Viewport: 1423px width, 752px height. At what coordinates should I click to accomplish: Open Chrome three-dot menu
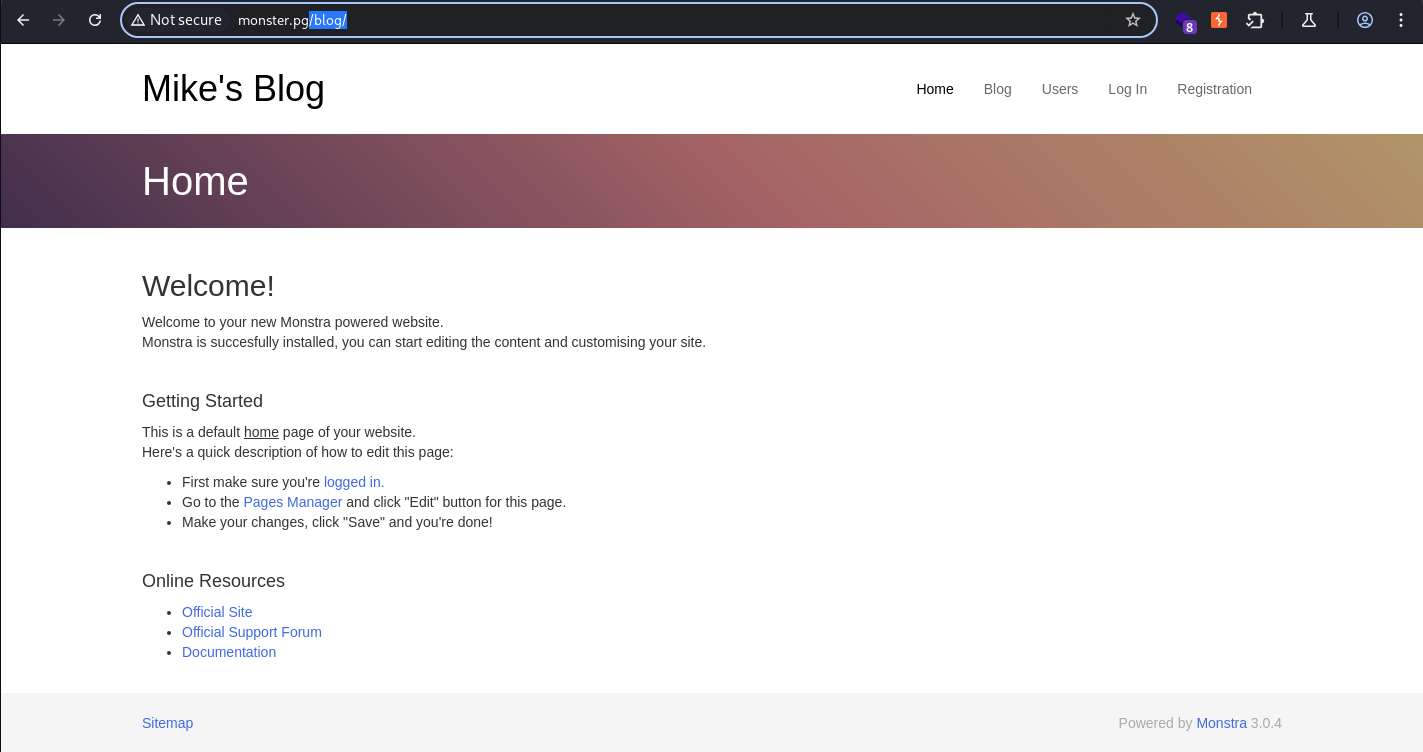(1401, 20)
